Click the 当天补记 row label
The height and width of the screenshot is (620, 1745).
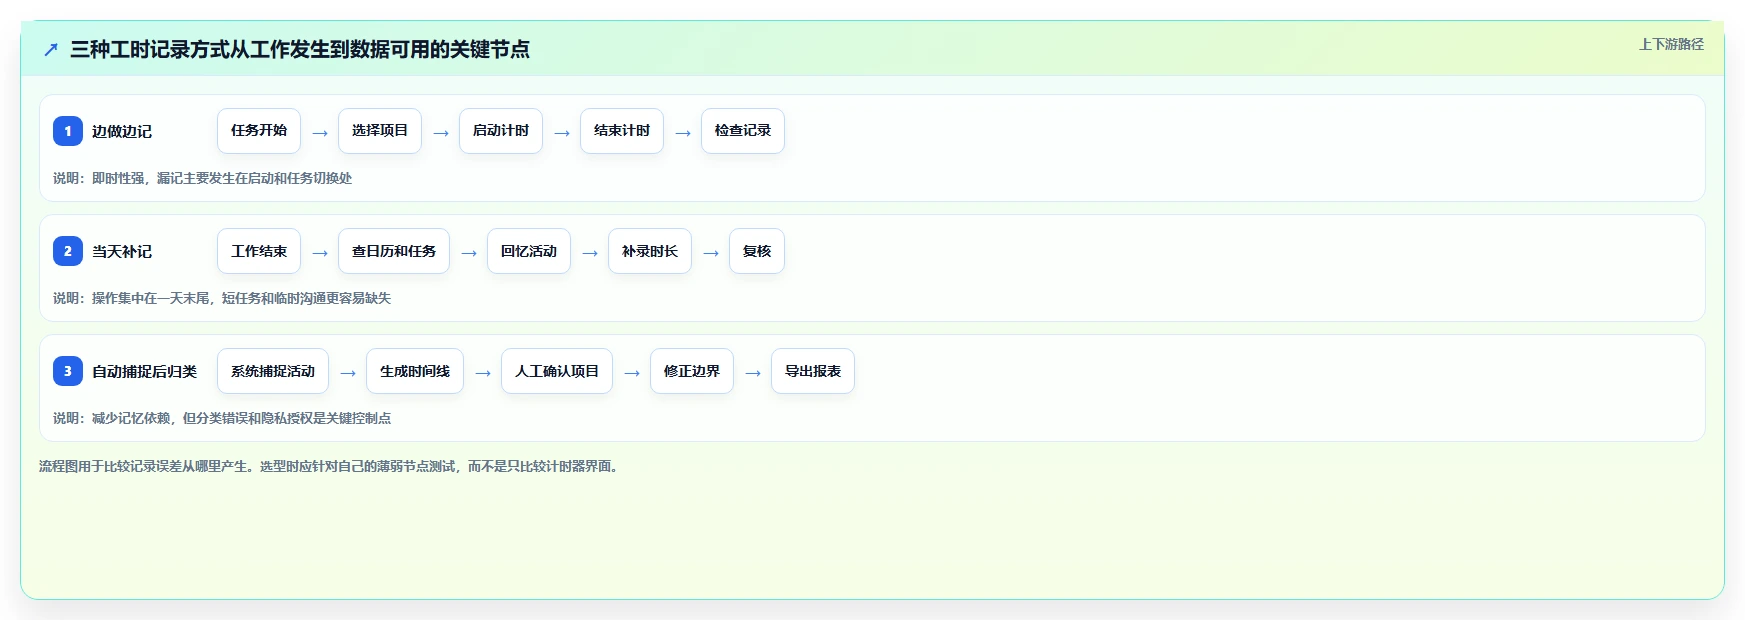tap(122, 251)
